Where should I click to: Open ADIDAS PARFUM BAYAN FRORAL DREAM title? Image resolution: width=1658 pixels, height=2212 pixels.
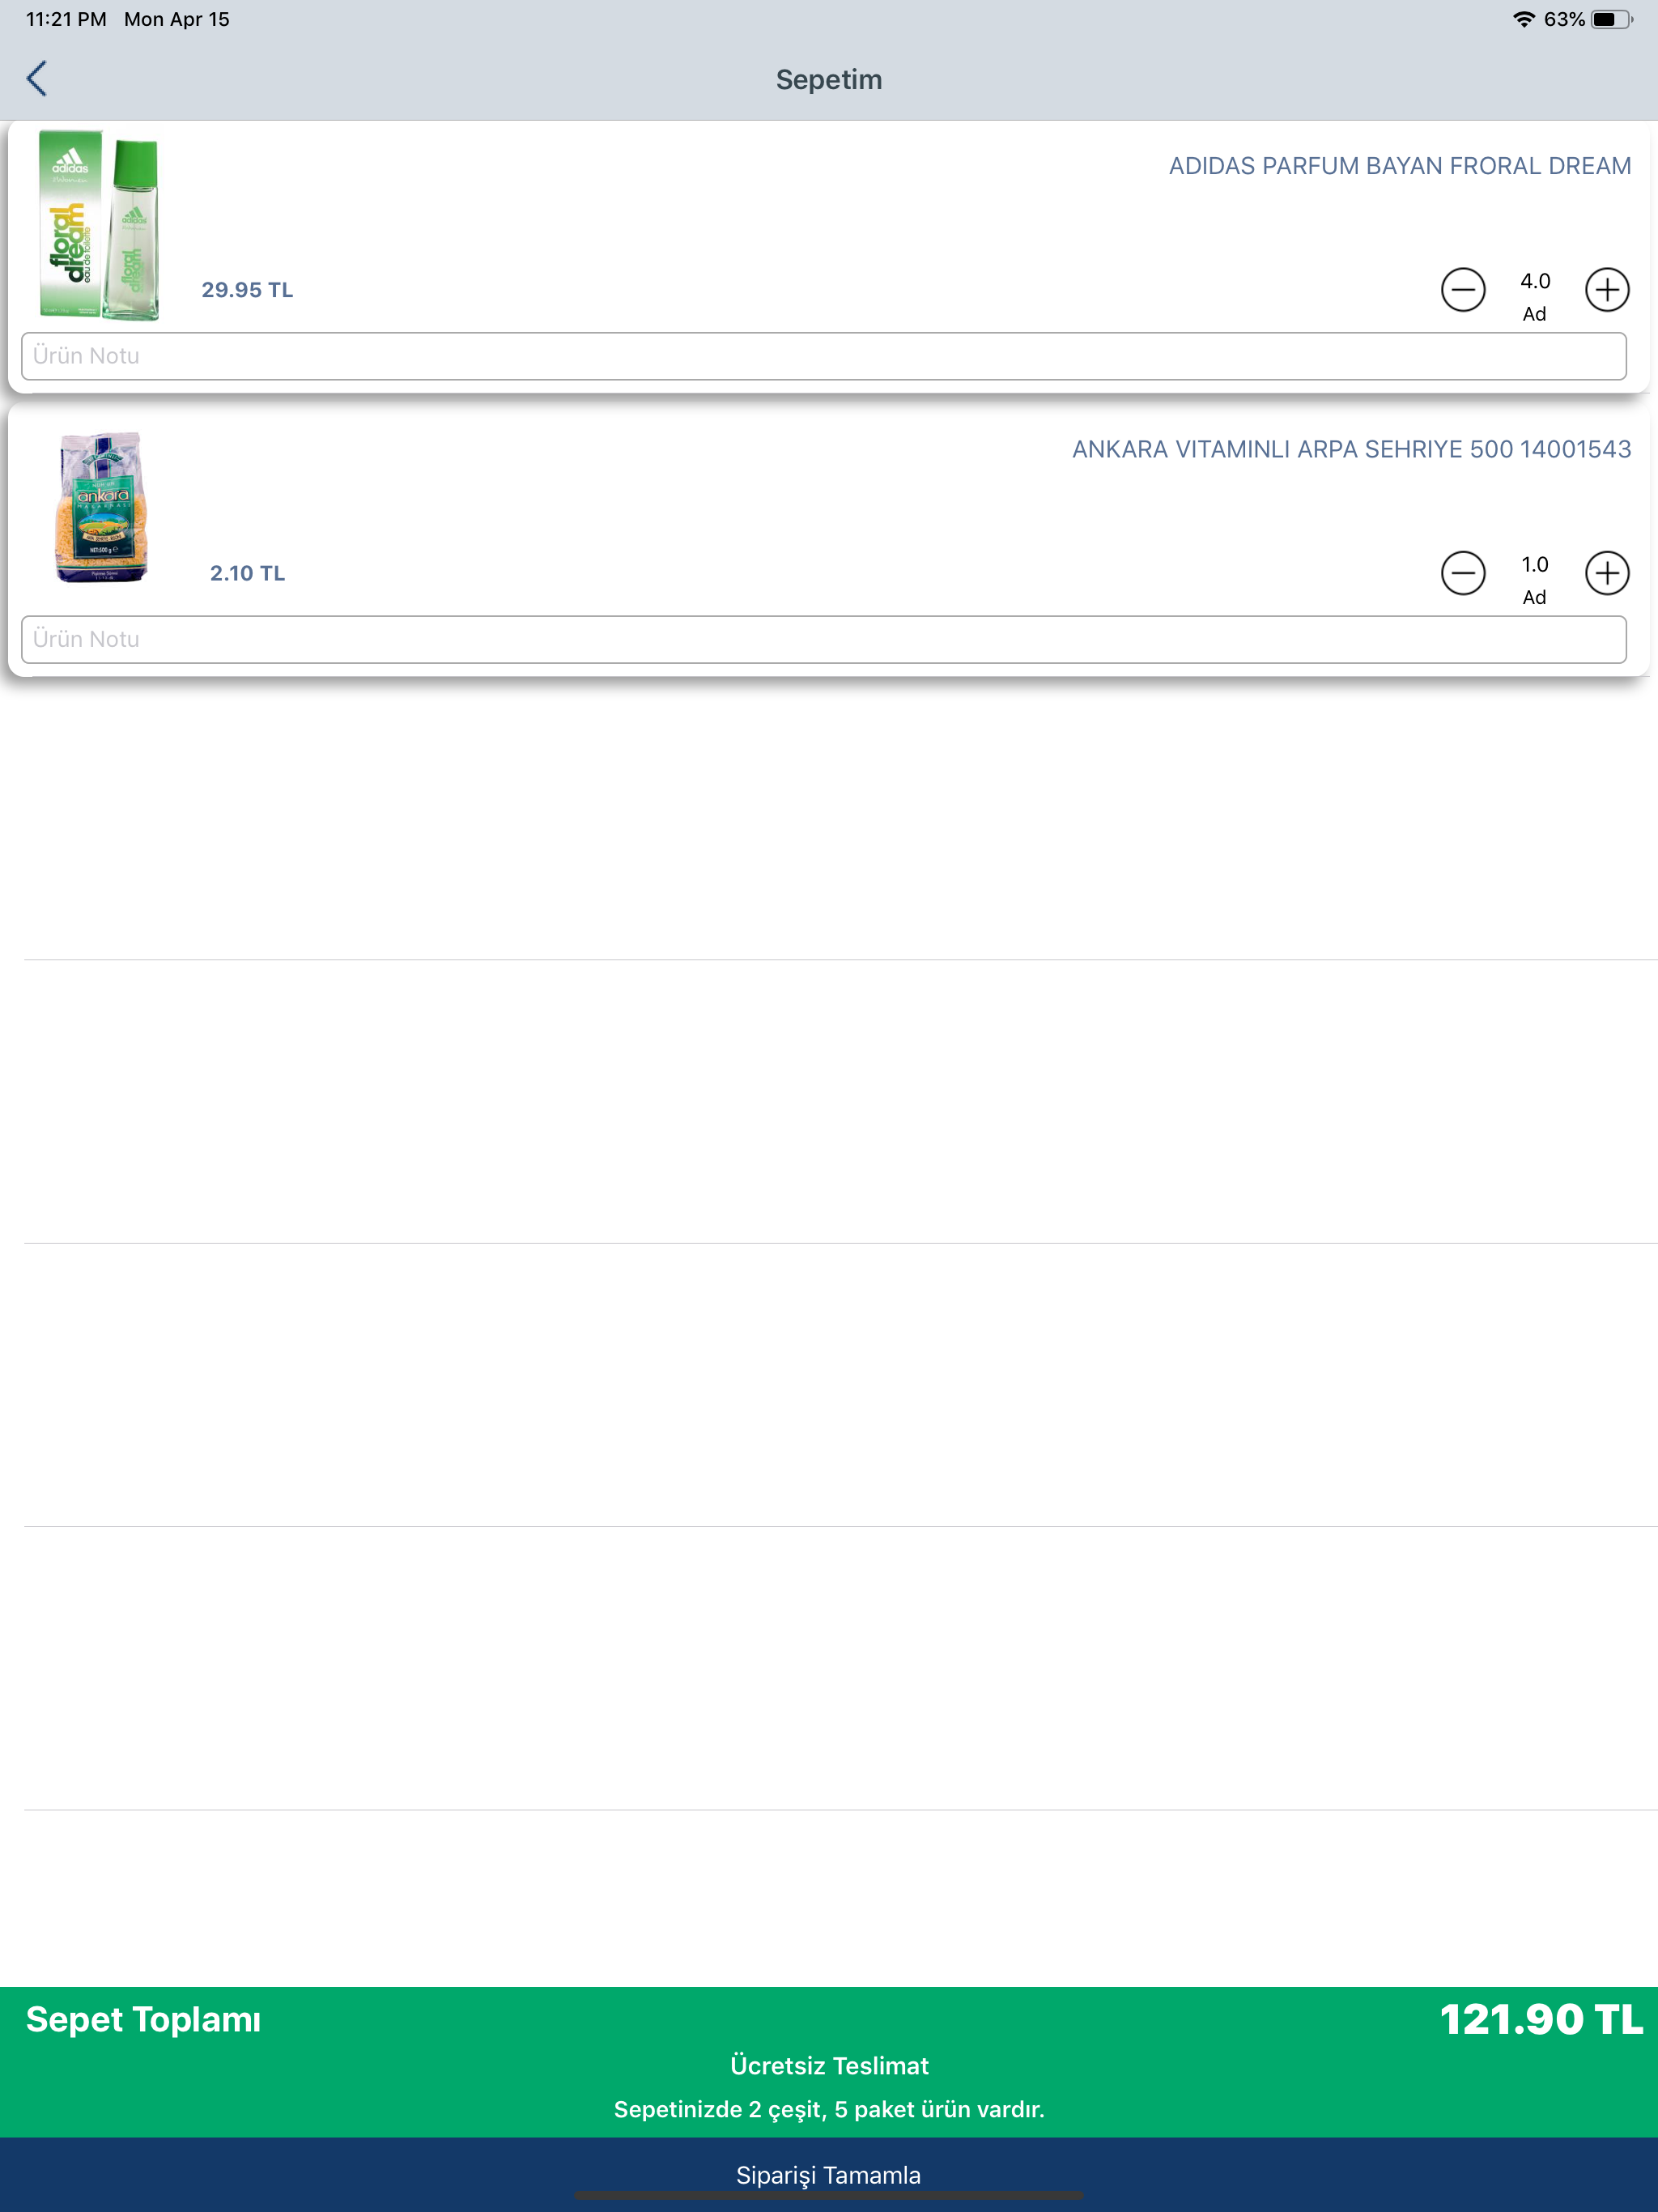tap(1400, 166)
